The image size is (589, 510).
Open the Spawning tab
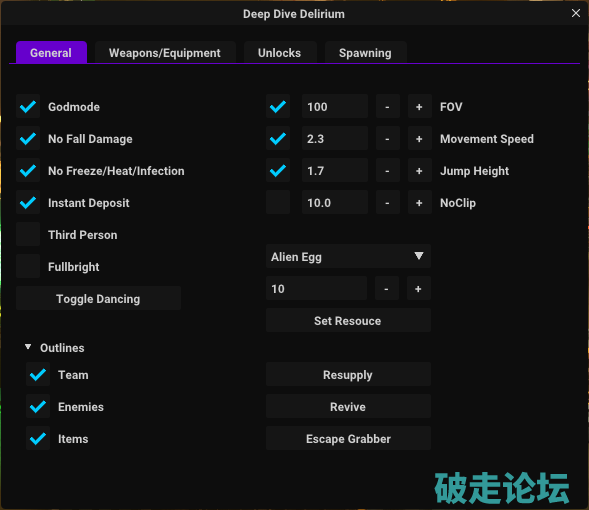click(x=365, y=53)
